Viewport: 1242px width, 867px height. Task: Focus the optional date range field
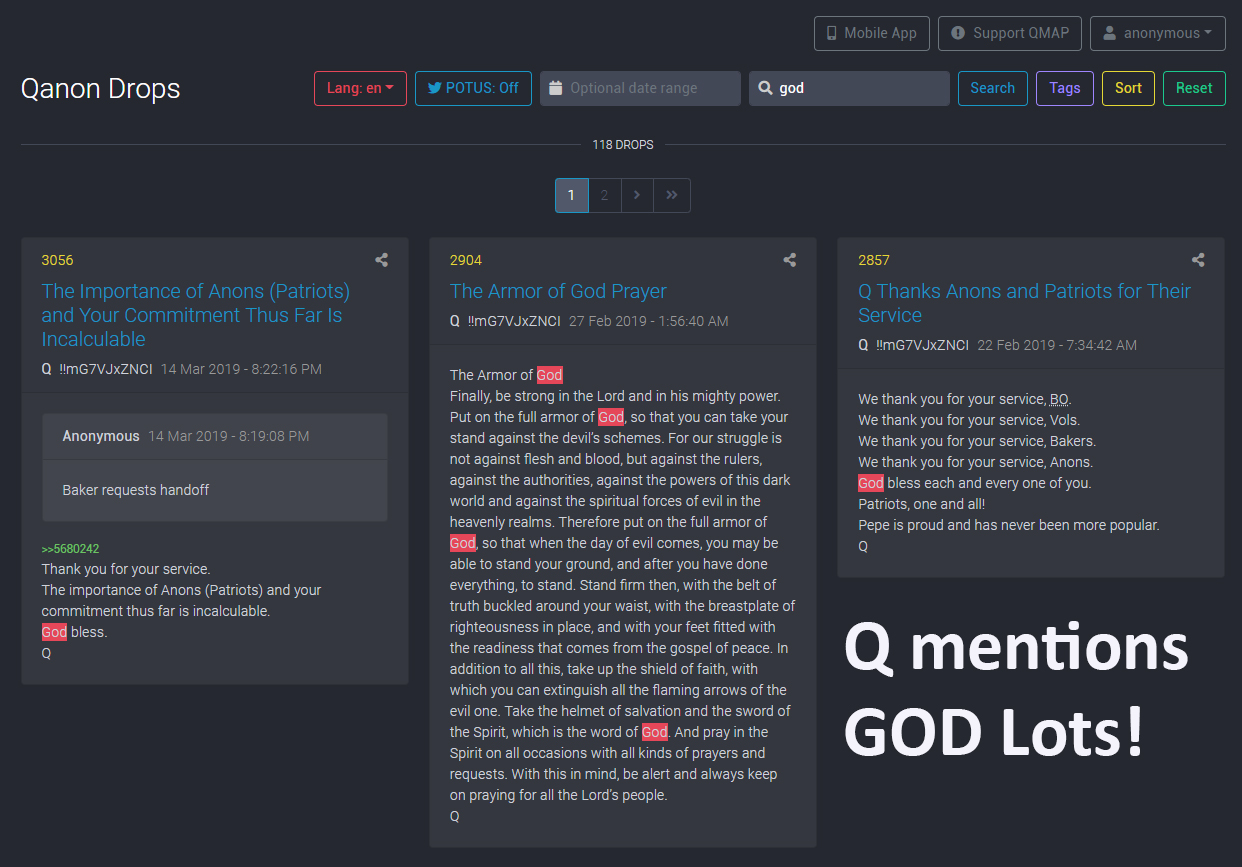point(640,88)
